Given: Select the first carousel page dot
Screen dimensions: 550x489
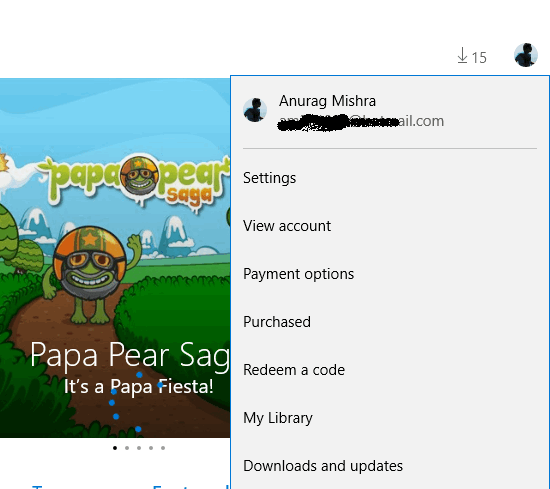Looking at the screenshot, I should tap(115, 448).
